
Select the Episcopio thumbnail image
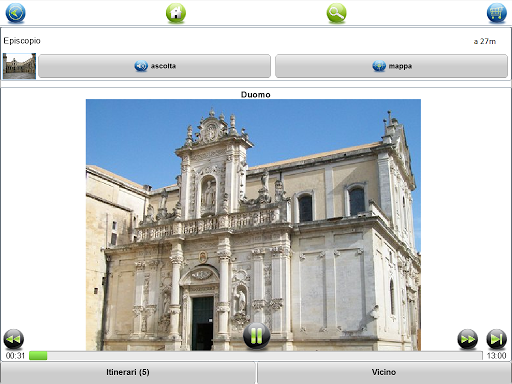(19, 66)
